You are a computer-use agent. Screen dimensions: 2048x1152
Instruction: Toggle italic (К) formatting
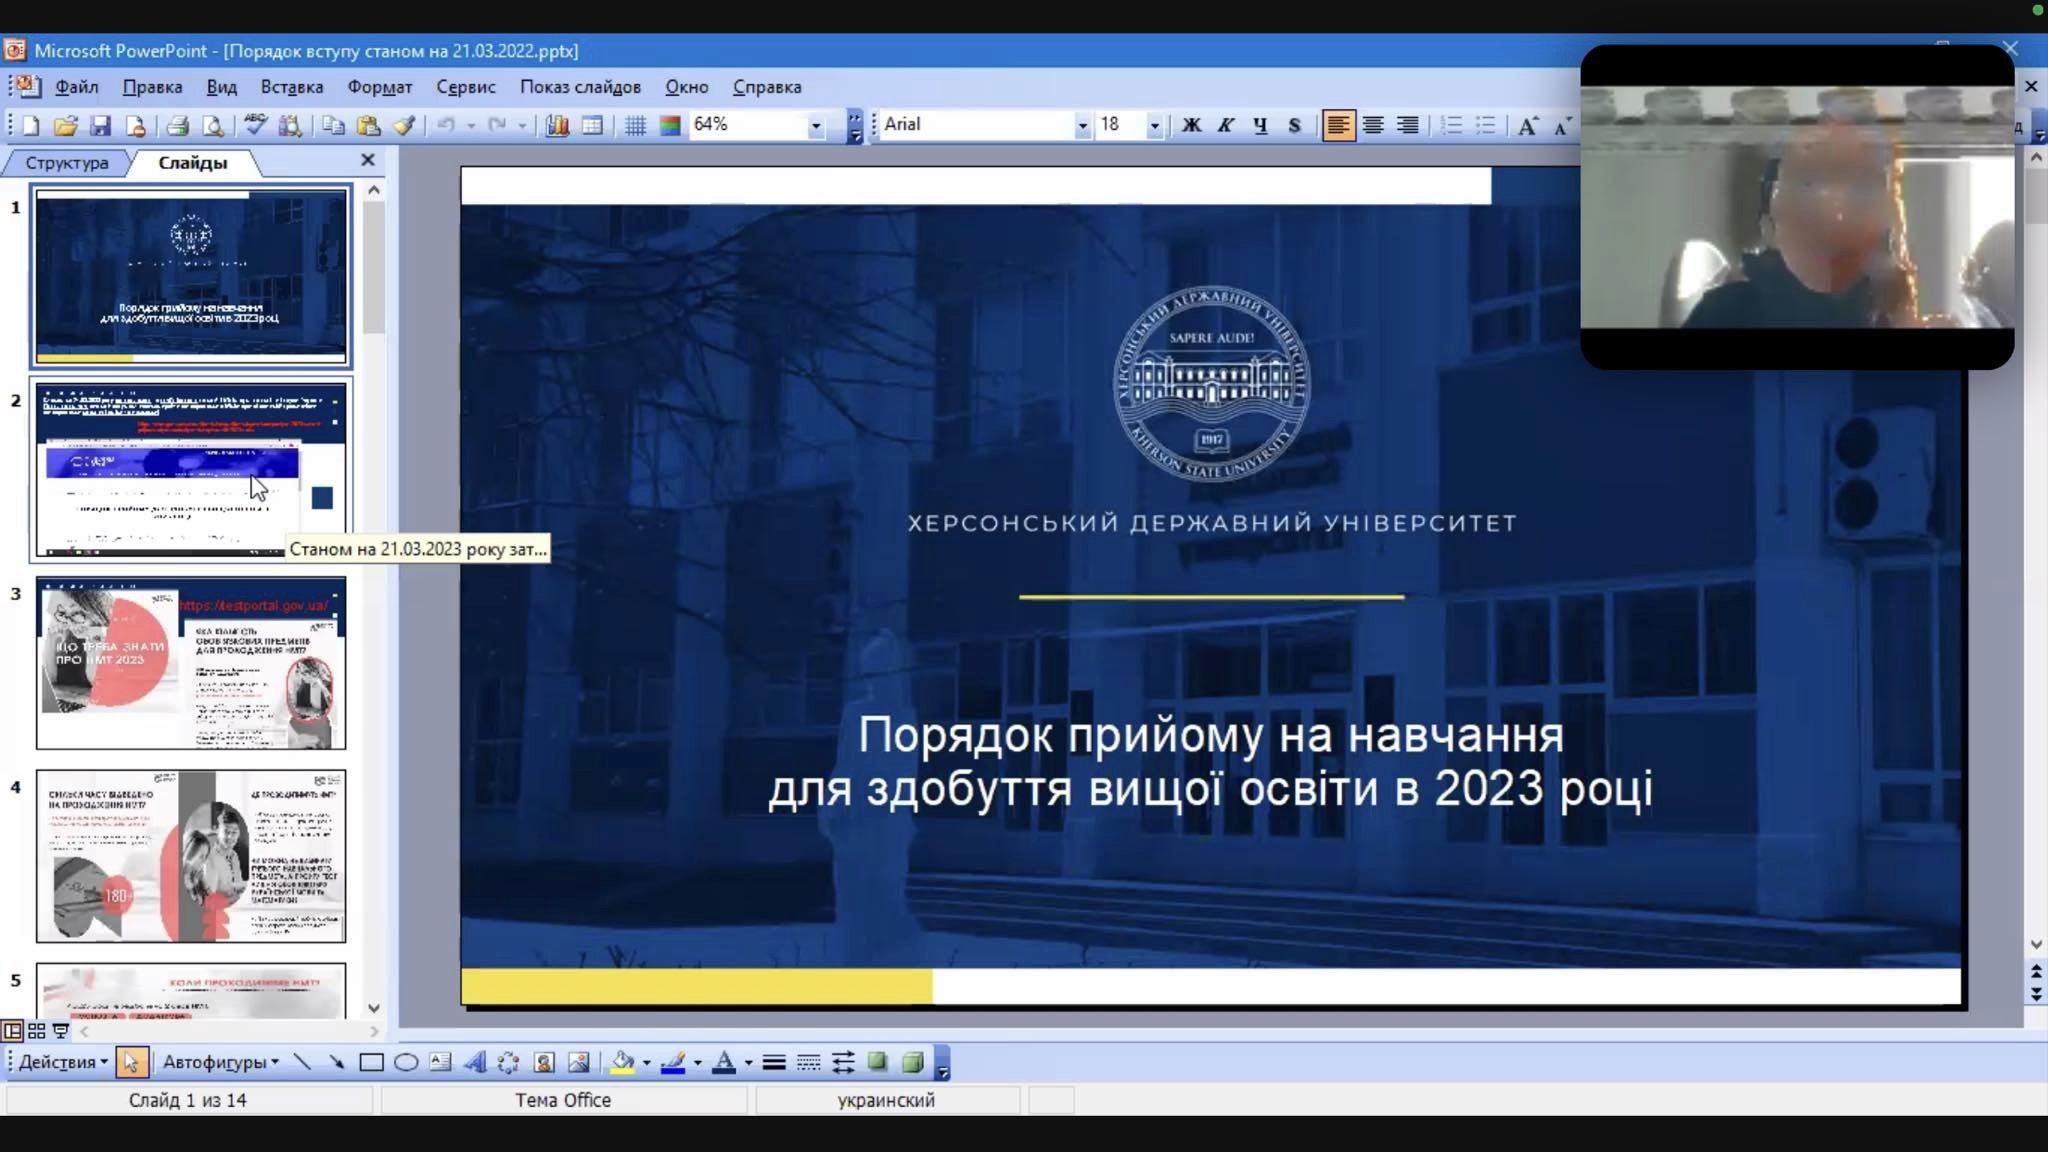coord(1225,125)
